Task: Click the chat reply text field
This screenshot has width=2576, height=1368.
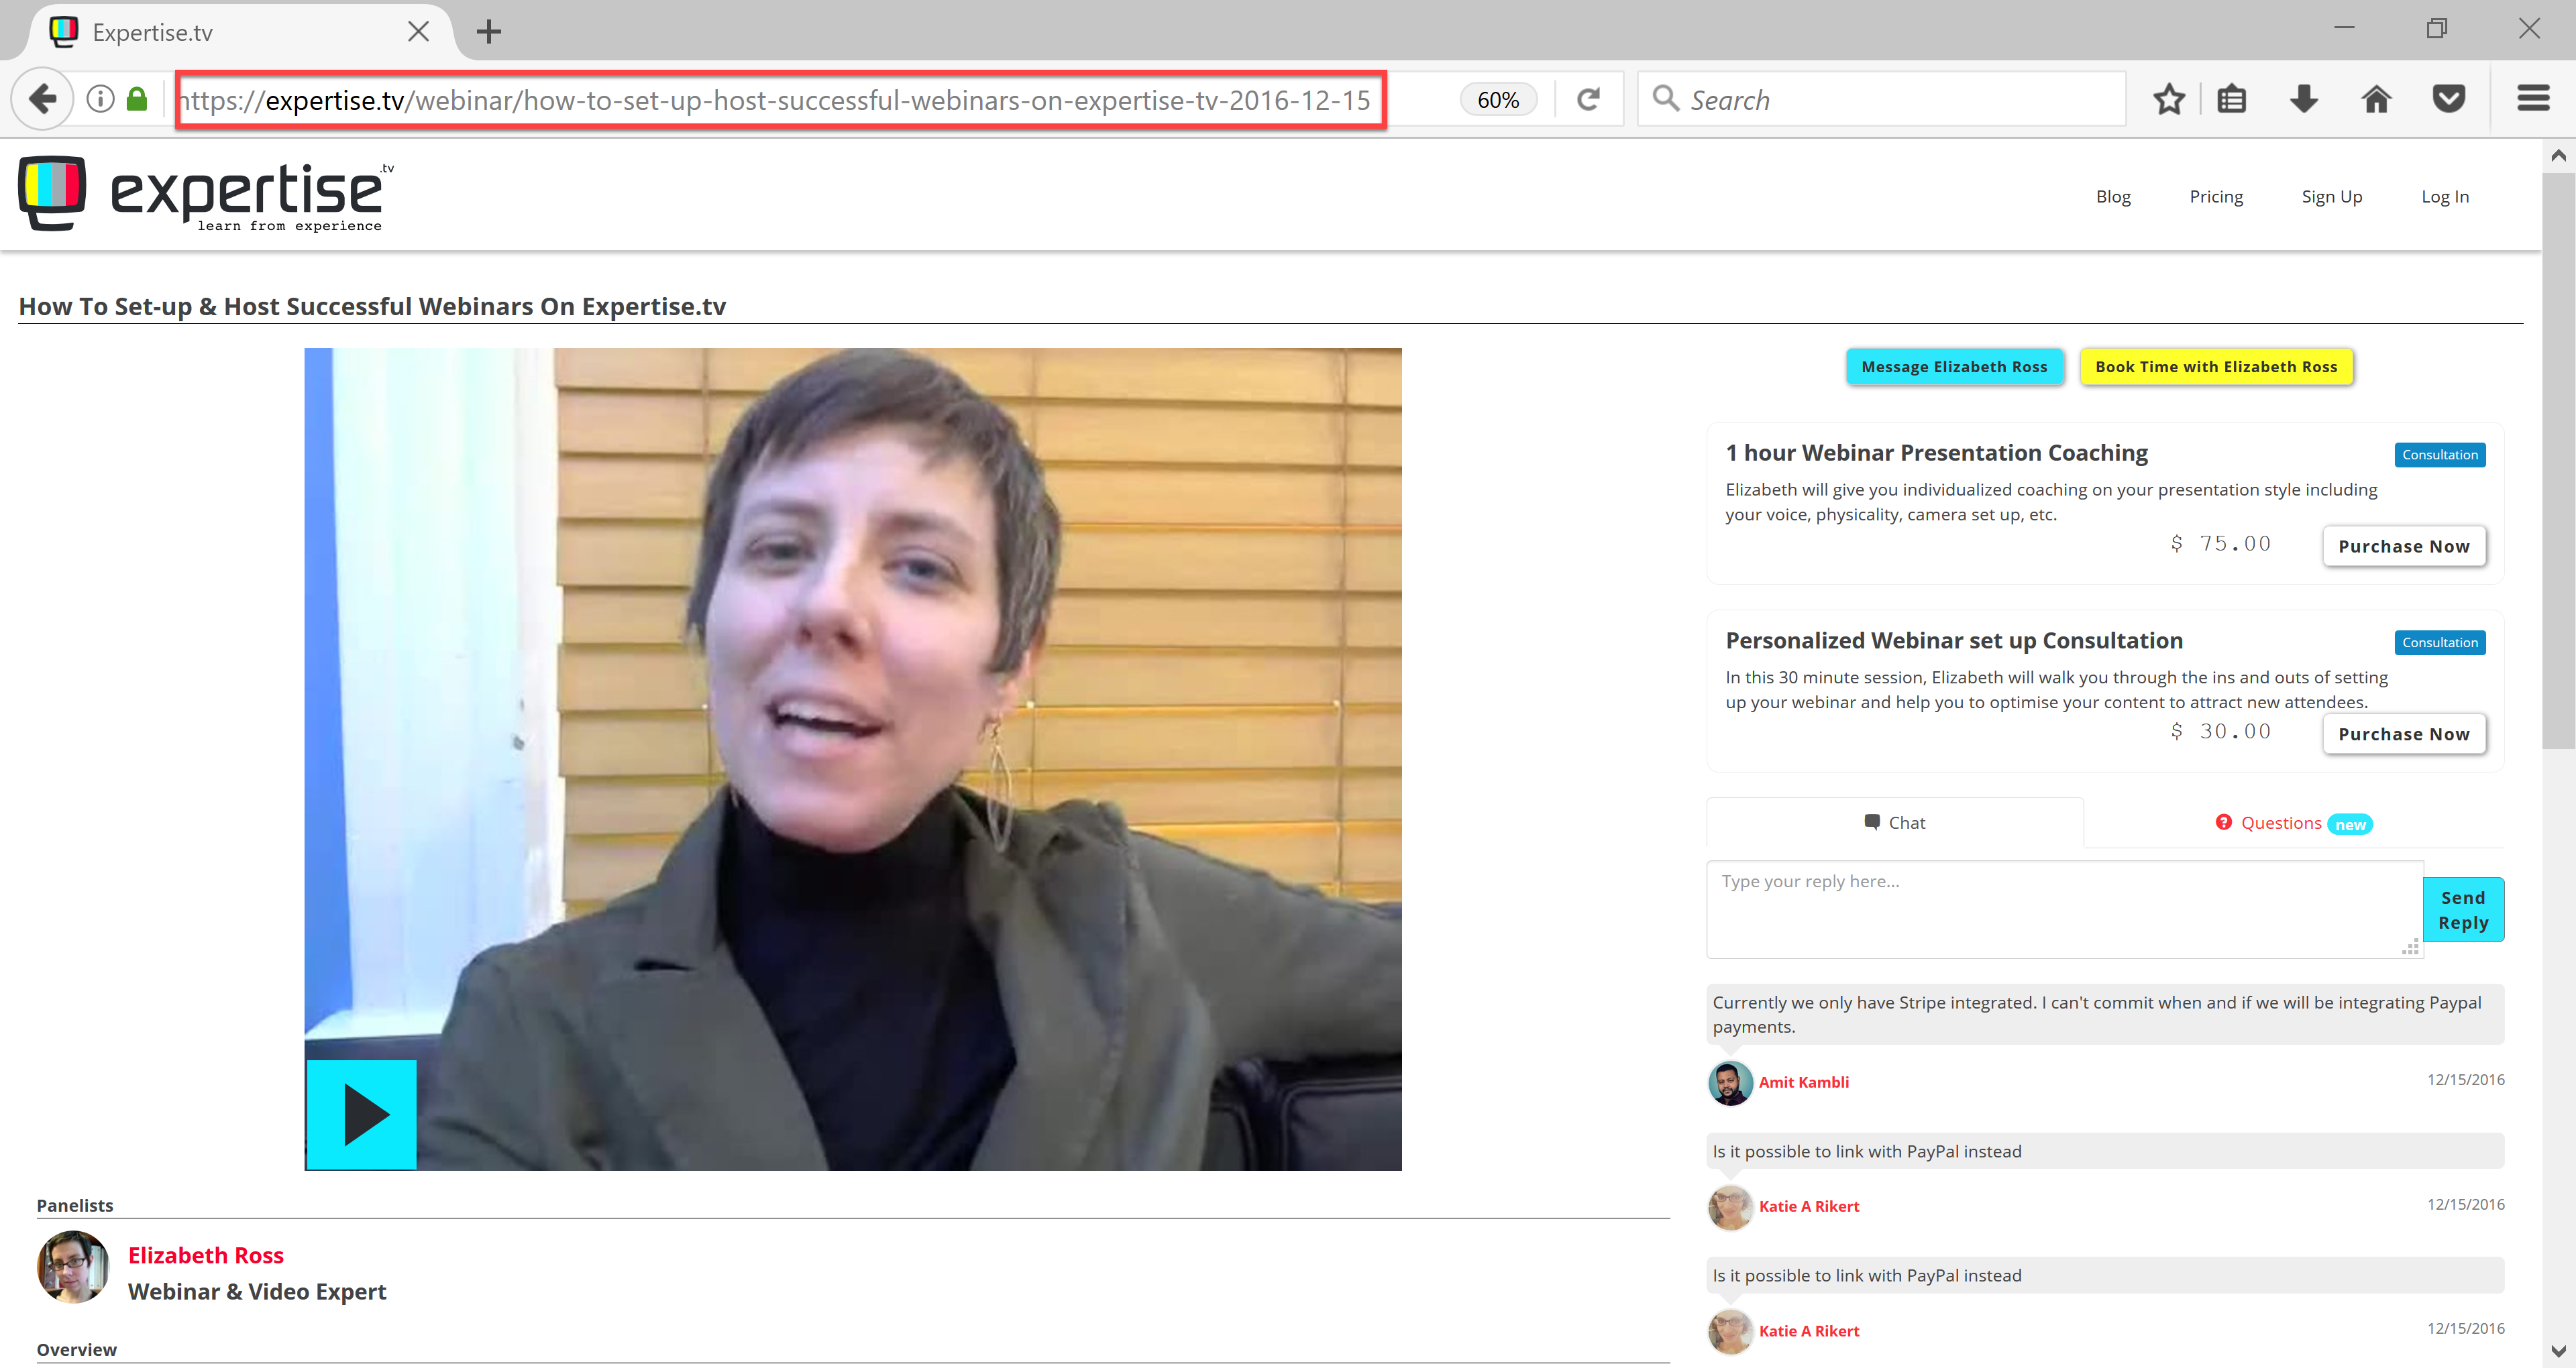Action: pos(2062,908)
